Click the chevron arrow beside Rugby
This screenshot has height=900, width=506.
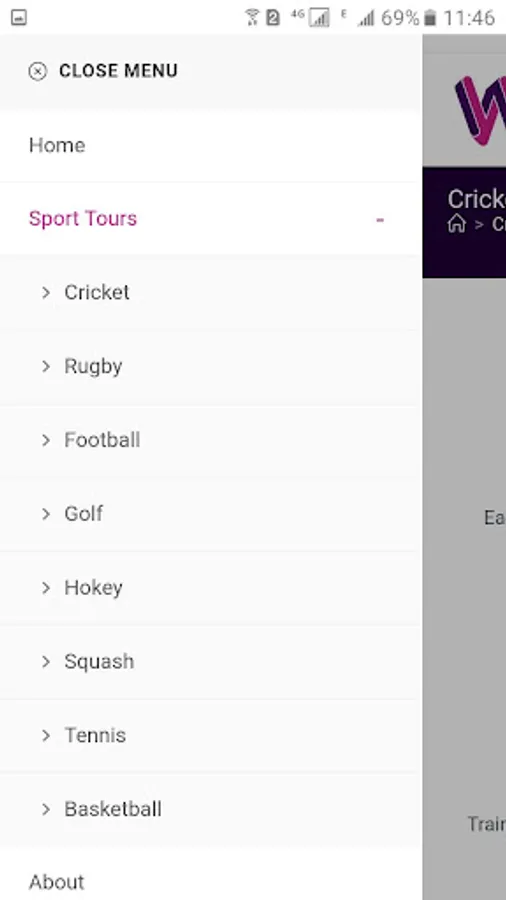pos(46,366)
